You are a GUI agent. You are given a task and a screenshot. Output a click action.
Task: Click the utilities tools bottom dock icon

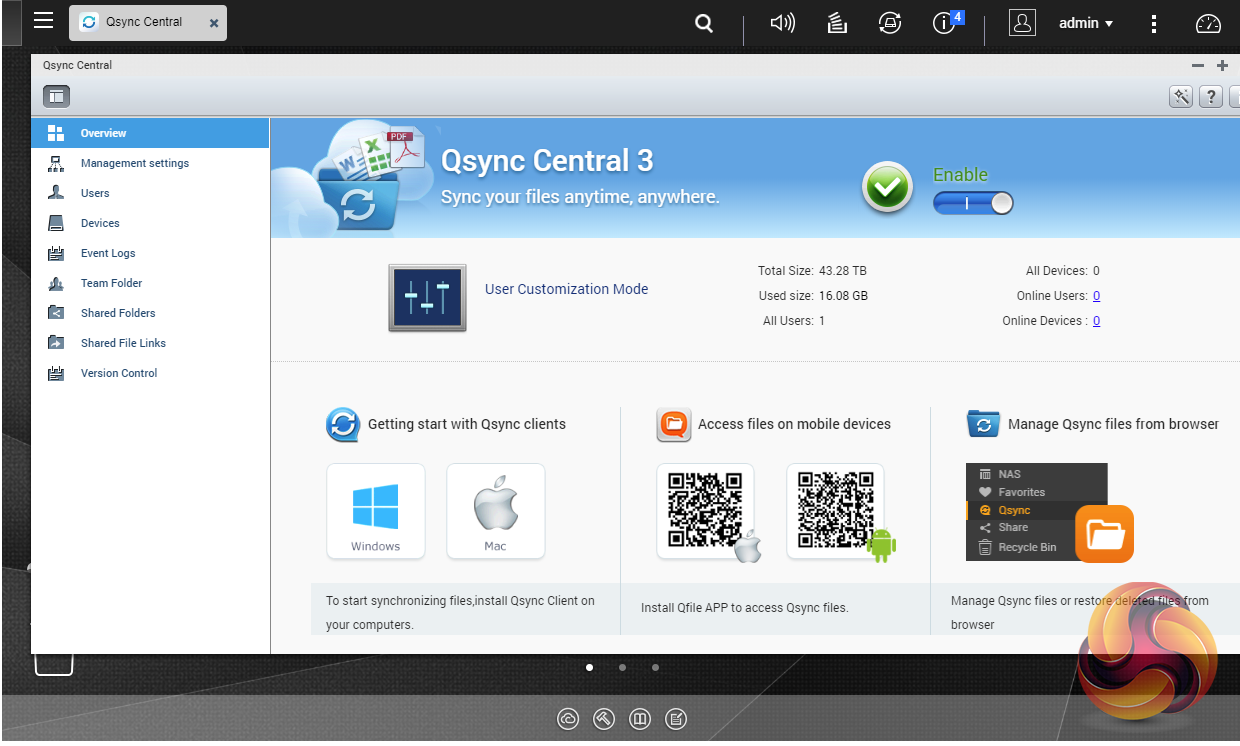604,718
